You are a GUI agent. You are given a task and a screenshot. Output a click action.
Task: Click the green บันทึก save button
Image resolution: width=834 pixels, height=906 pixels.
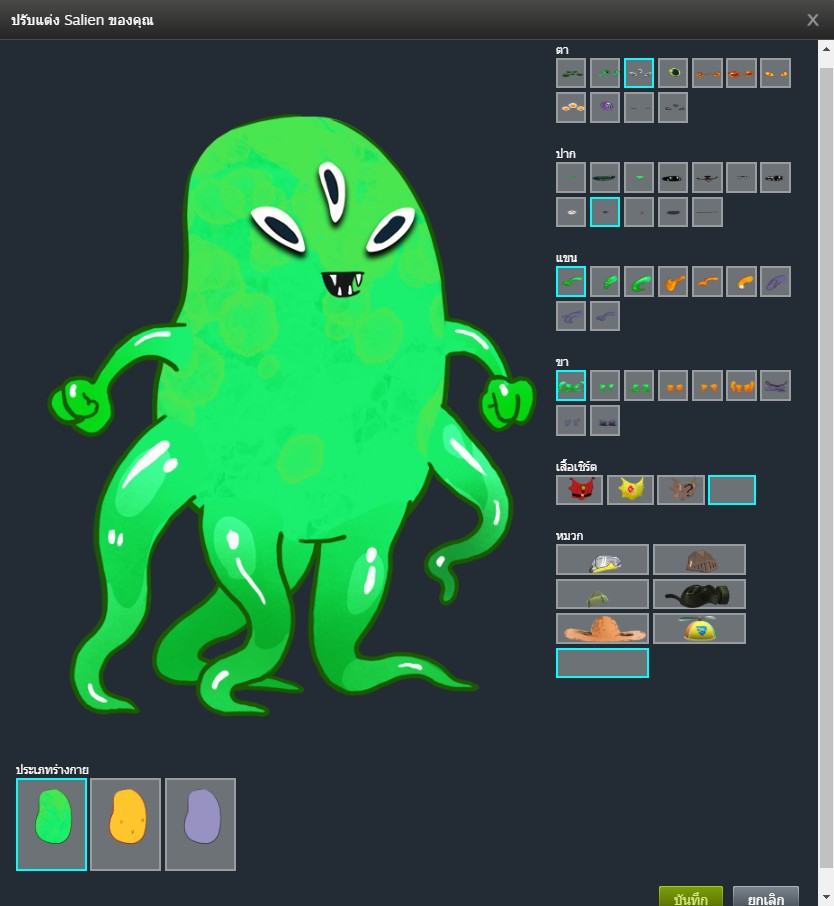(x=691, y=897)
